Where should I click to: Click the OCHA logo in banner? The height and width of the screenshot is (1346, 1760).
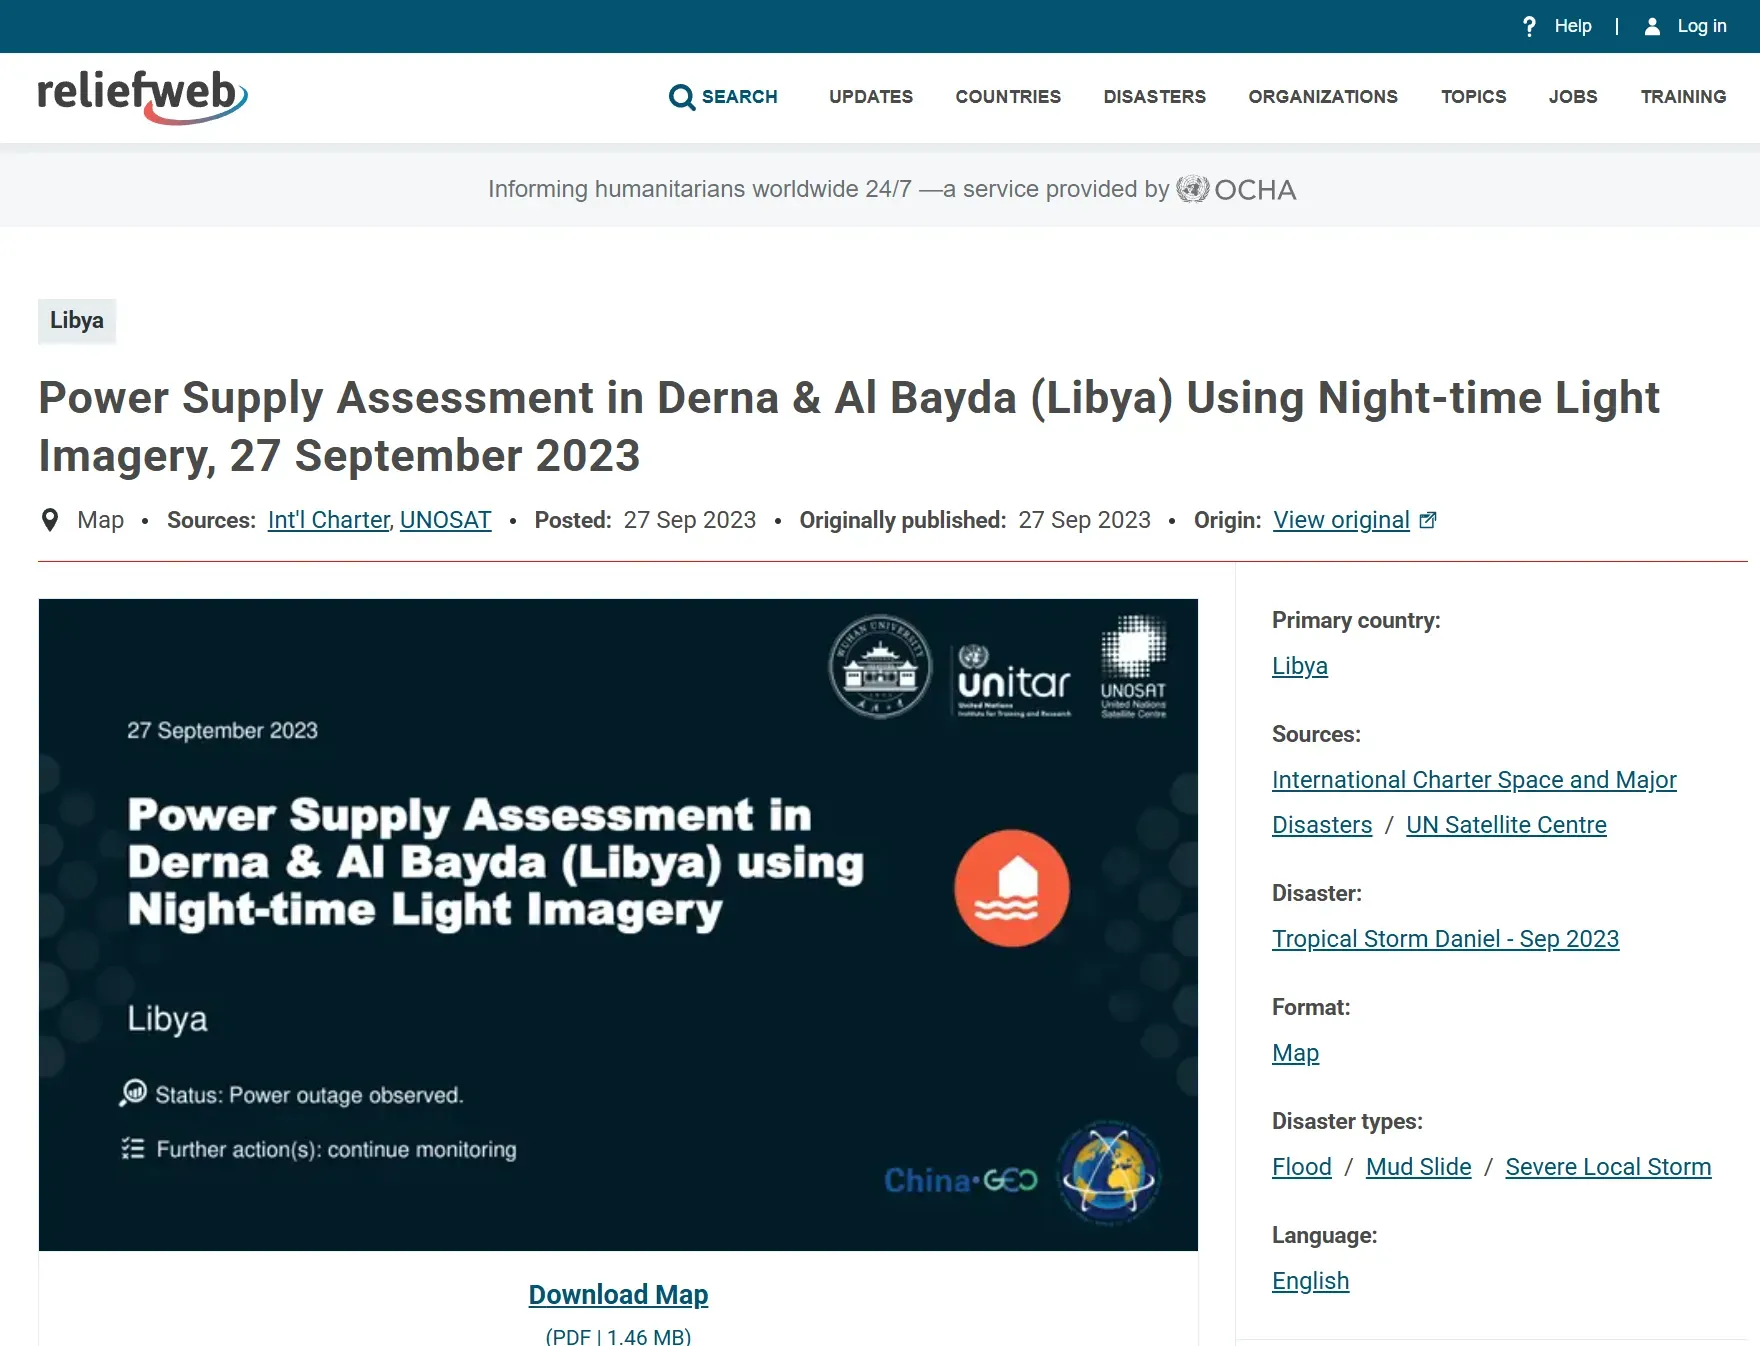pos(1236,189)
